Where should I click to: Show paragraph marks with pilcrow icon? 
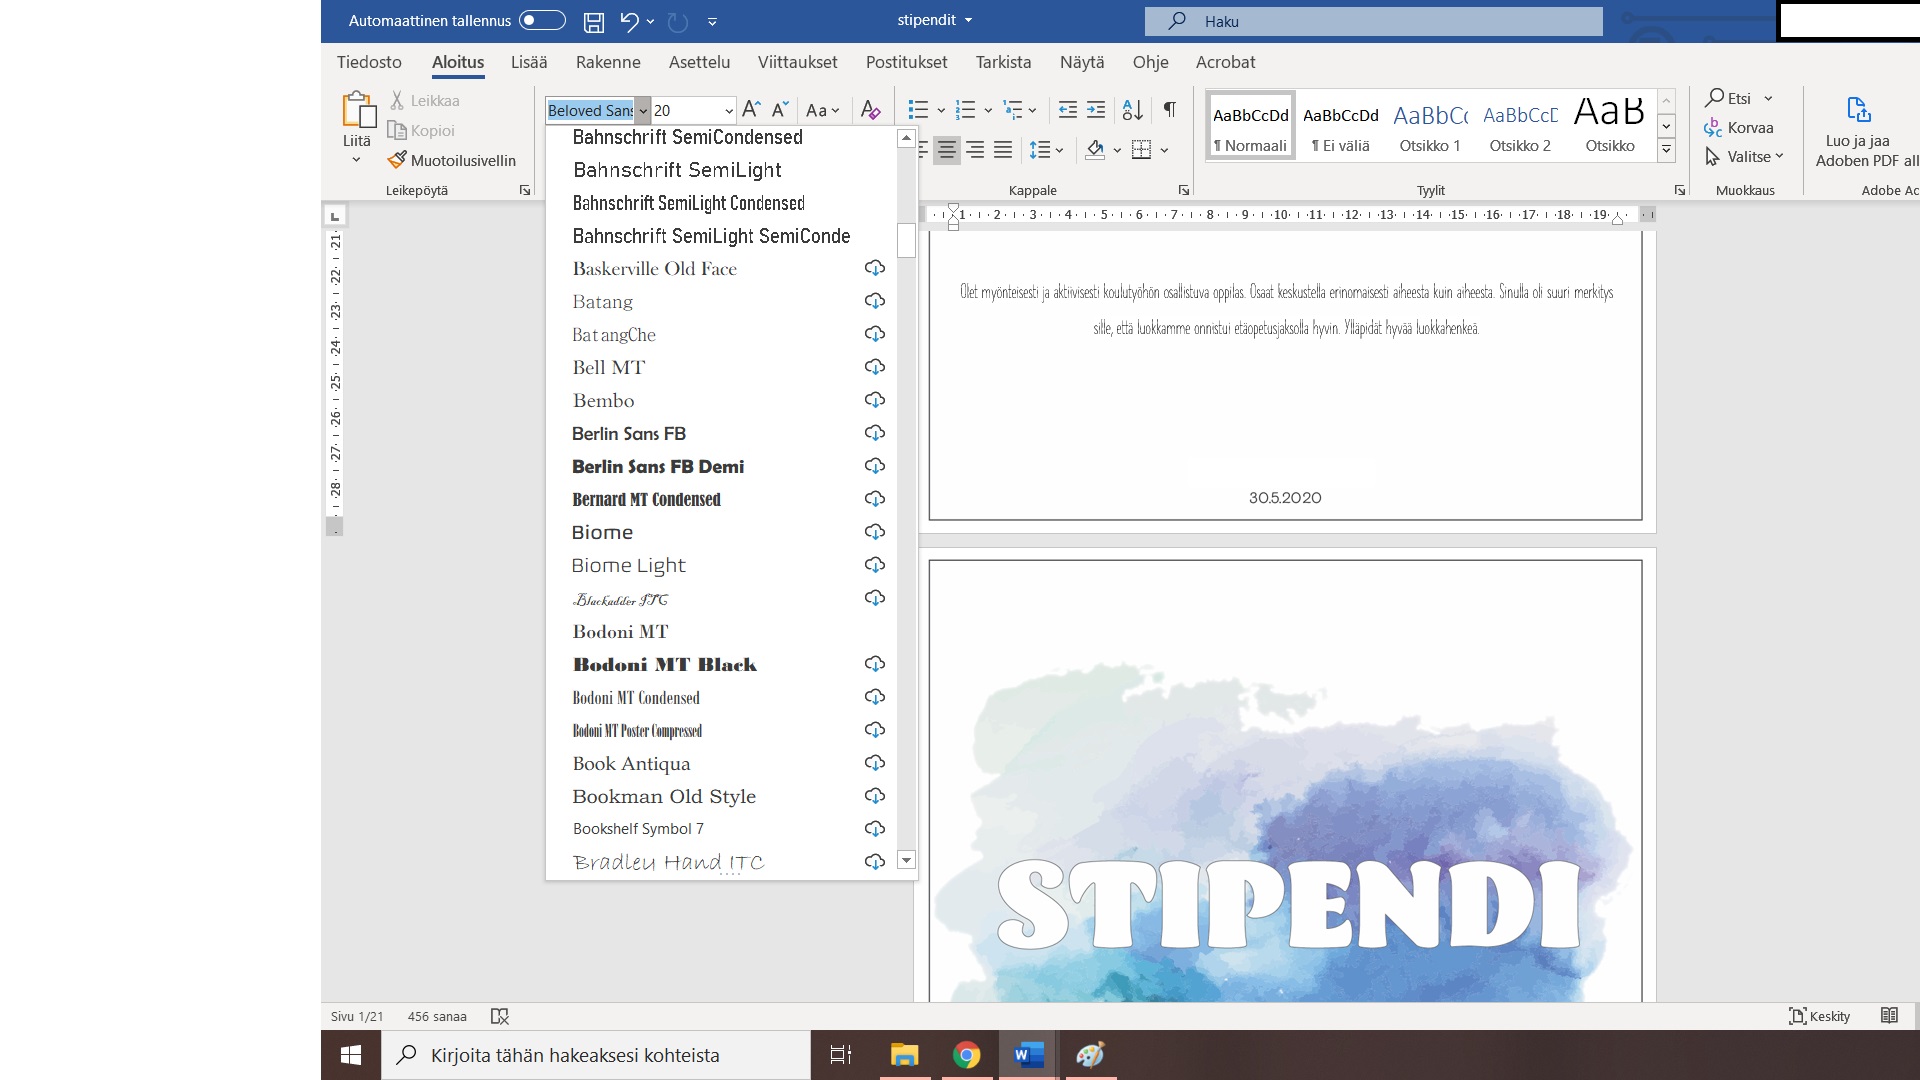click(1169, 110)
